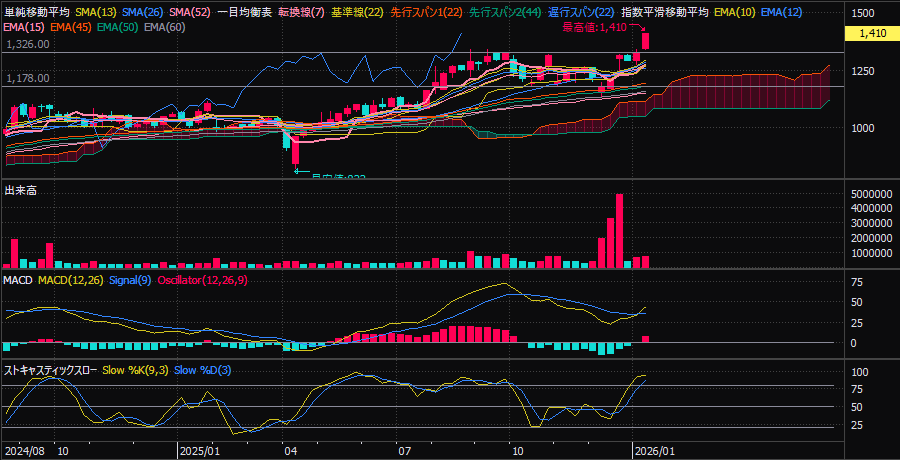Click the tallest red volume bar

coord(619,230)
